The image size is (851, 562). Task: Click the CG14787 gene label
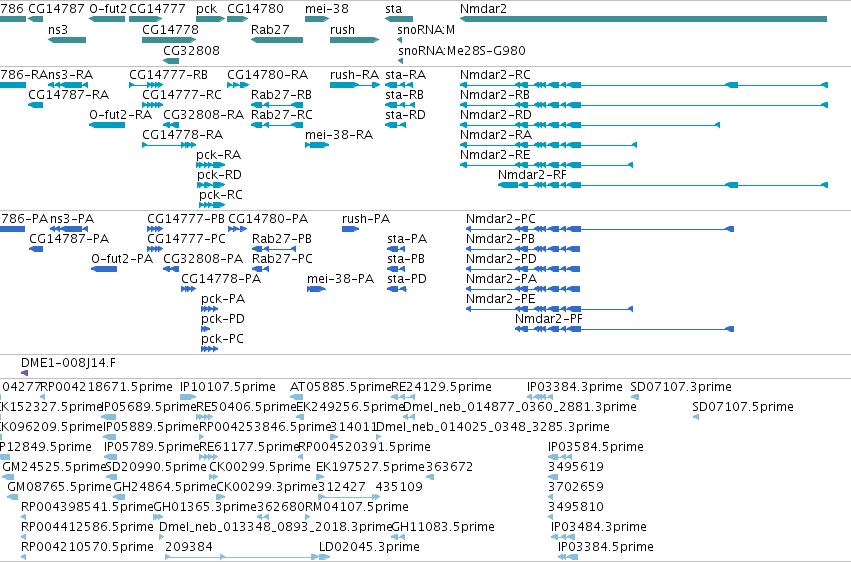pos(56,9)
